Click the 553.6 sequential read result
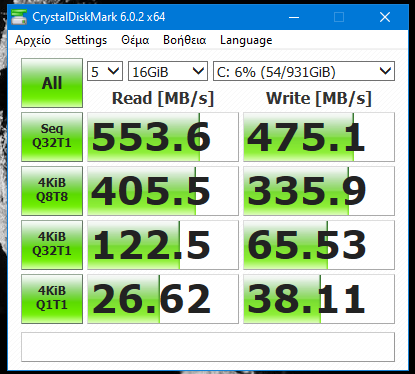Viewport: 415px width, 374px height. (163, 137)
